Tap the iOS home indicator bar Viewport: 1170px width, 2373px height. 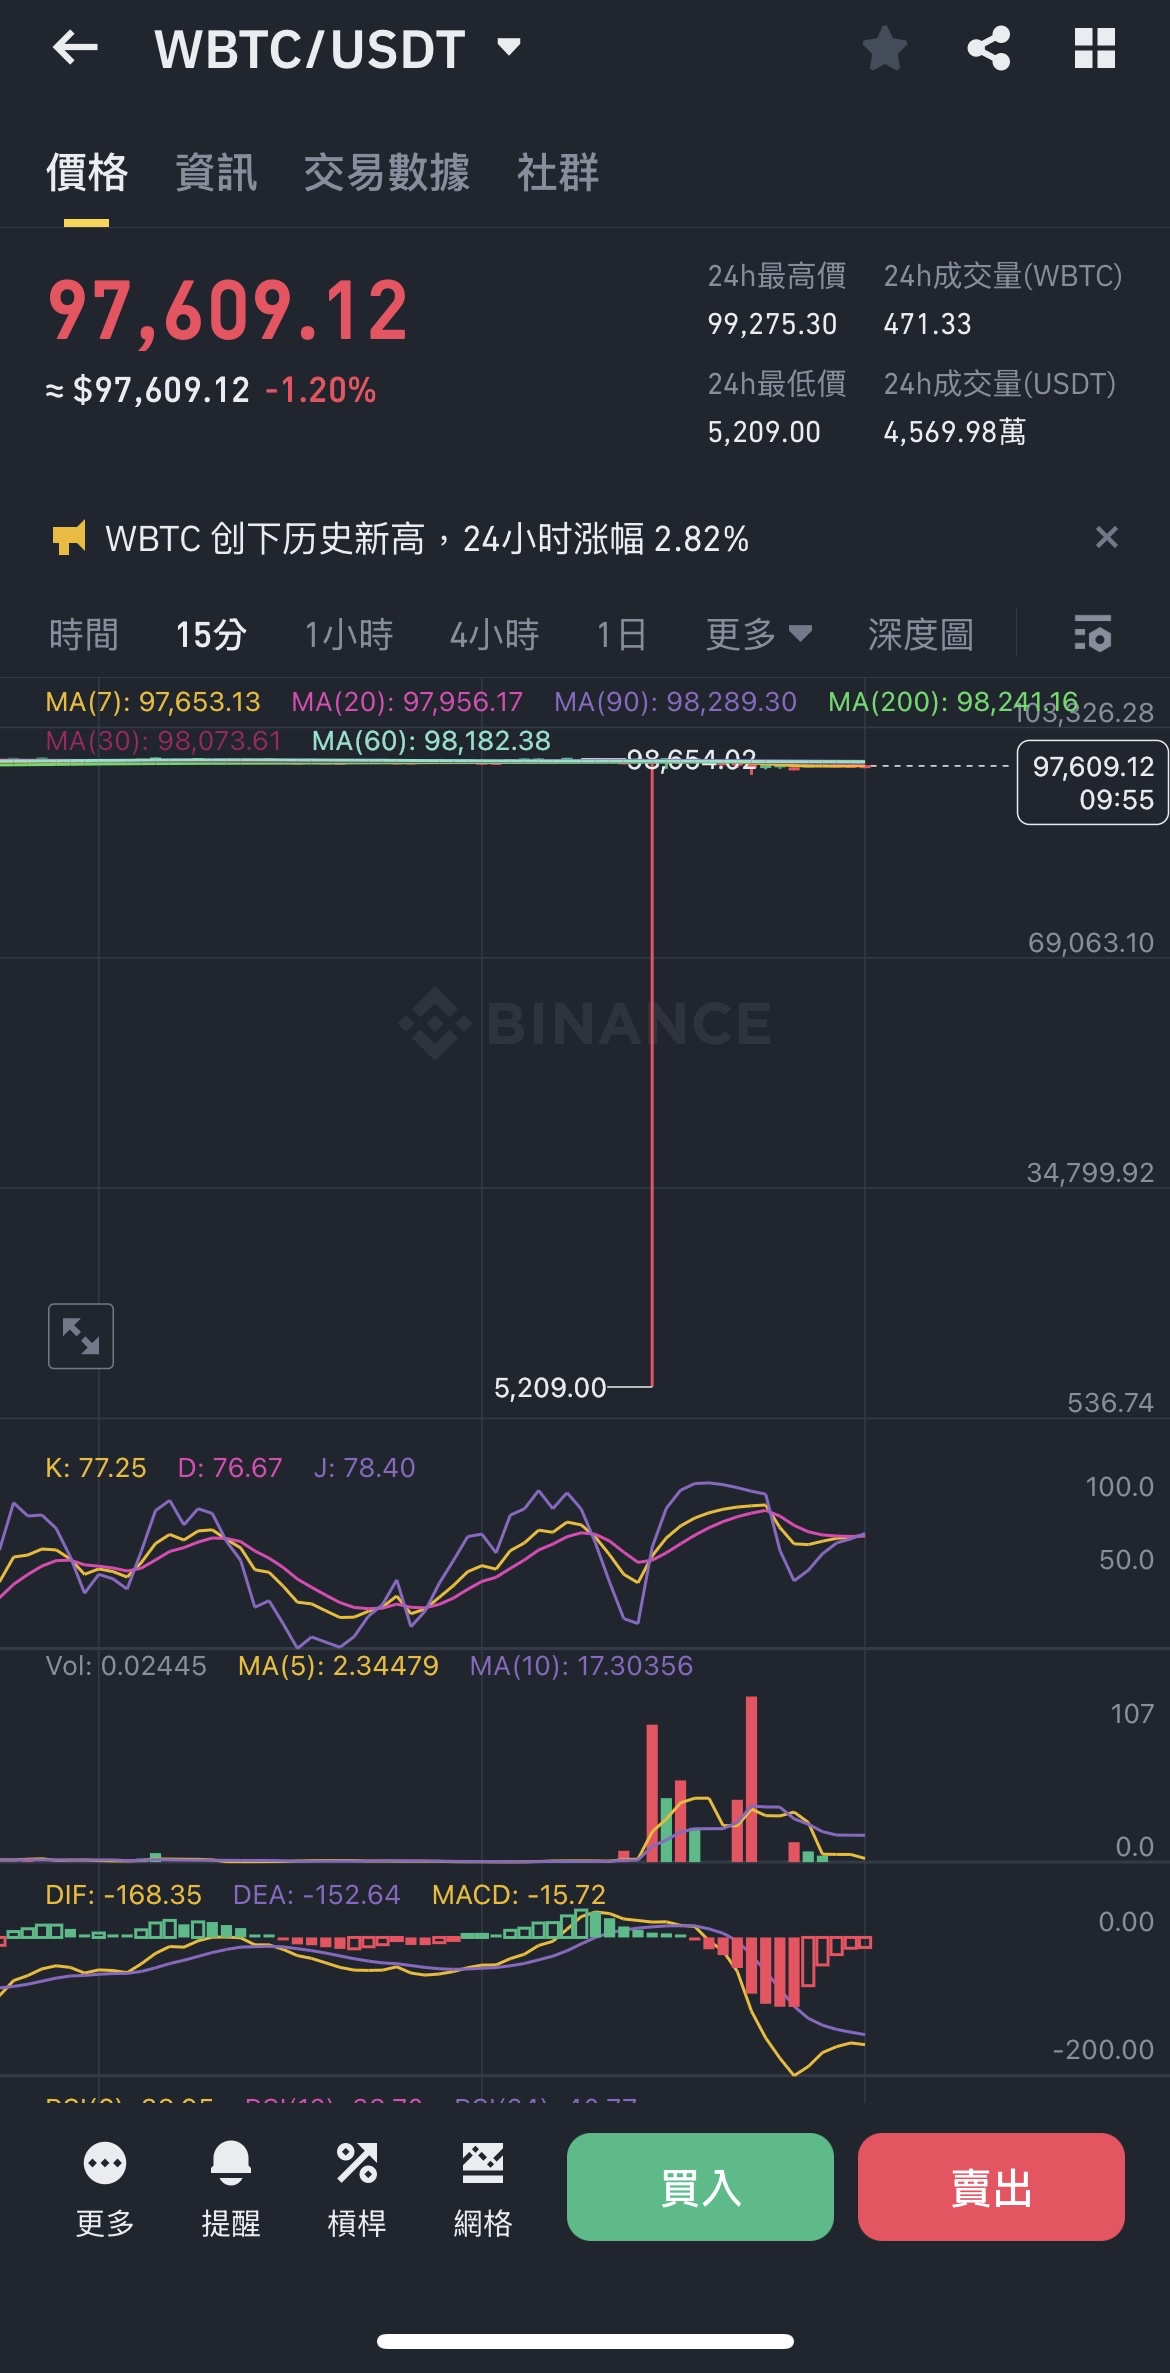tap(585, 2341)
